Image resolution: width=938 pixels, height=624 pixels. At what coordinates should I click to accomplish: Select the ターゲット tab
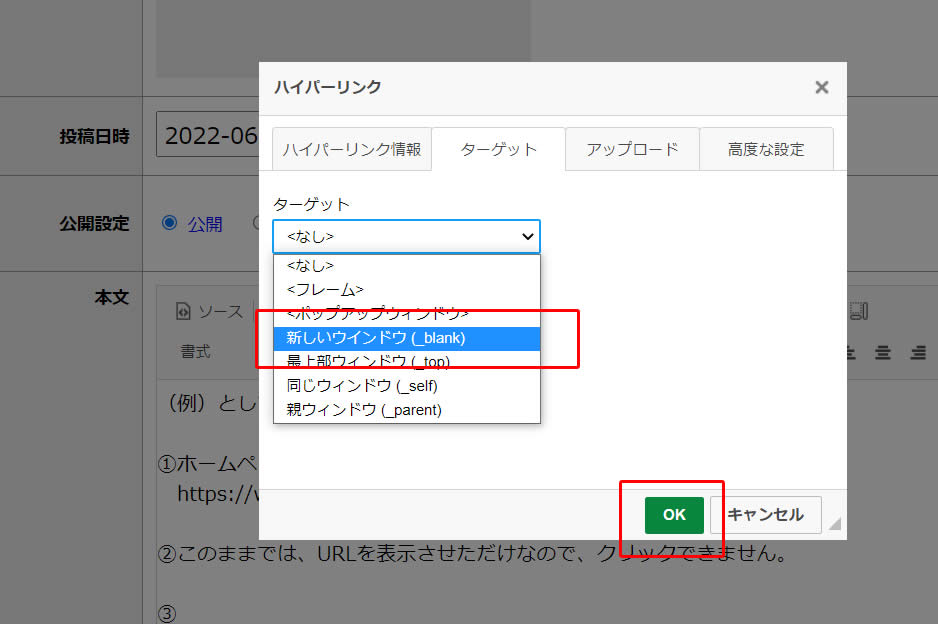[498, 149]
